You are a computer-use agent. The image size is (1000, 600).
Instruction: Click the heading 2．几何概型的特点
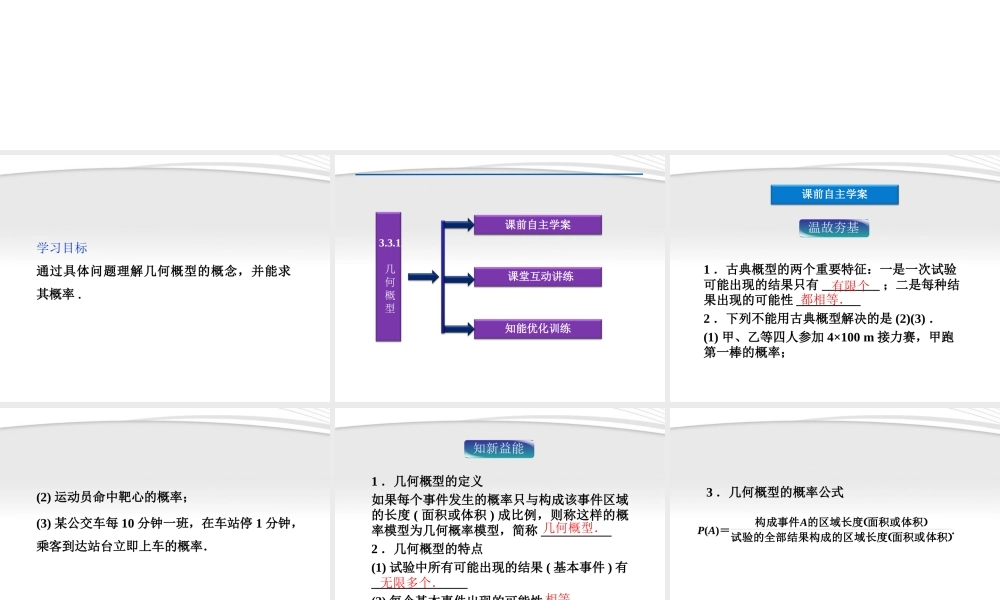tap(427, 549)
